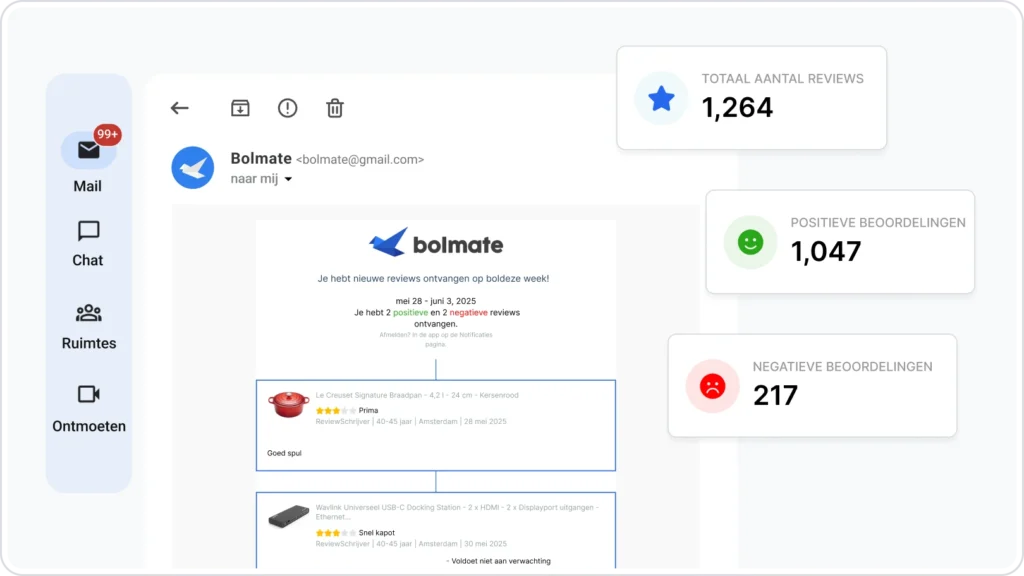Click the red word 'negatieve'
Image resolution: width=1024 pixels, height=576 pixels.
468,313
